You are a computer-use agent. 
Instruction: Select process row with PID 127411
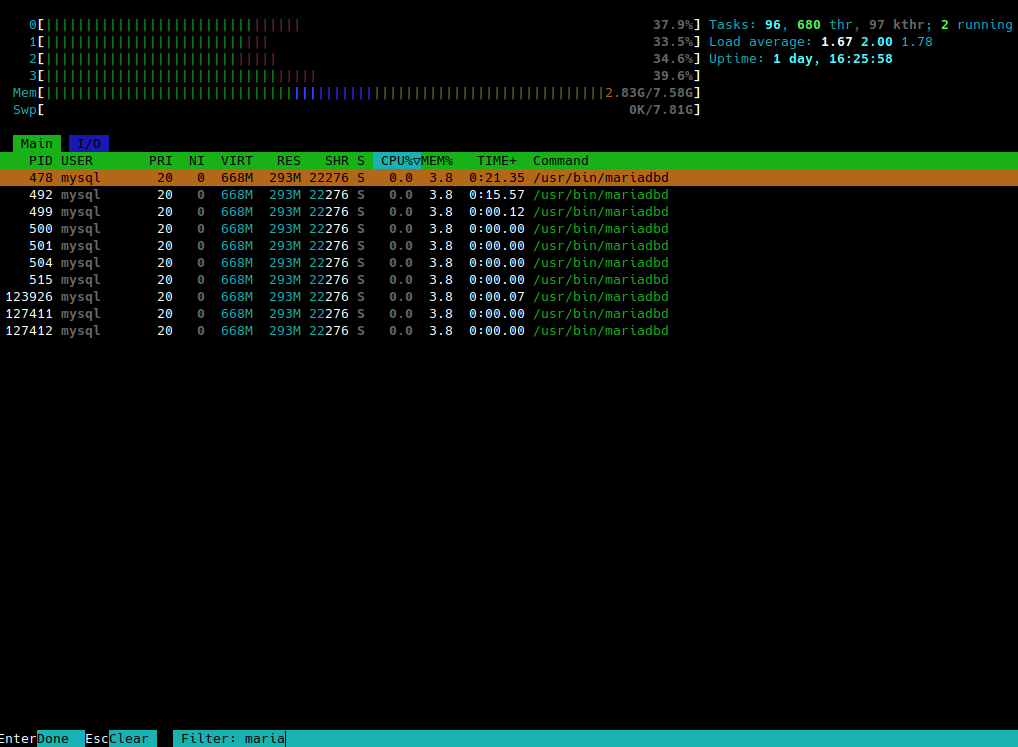(509, 313)
